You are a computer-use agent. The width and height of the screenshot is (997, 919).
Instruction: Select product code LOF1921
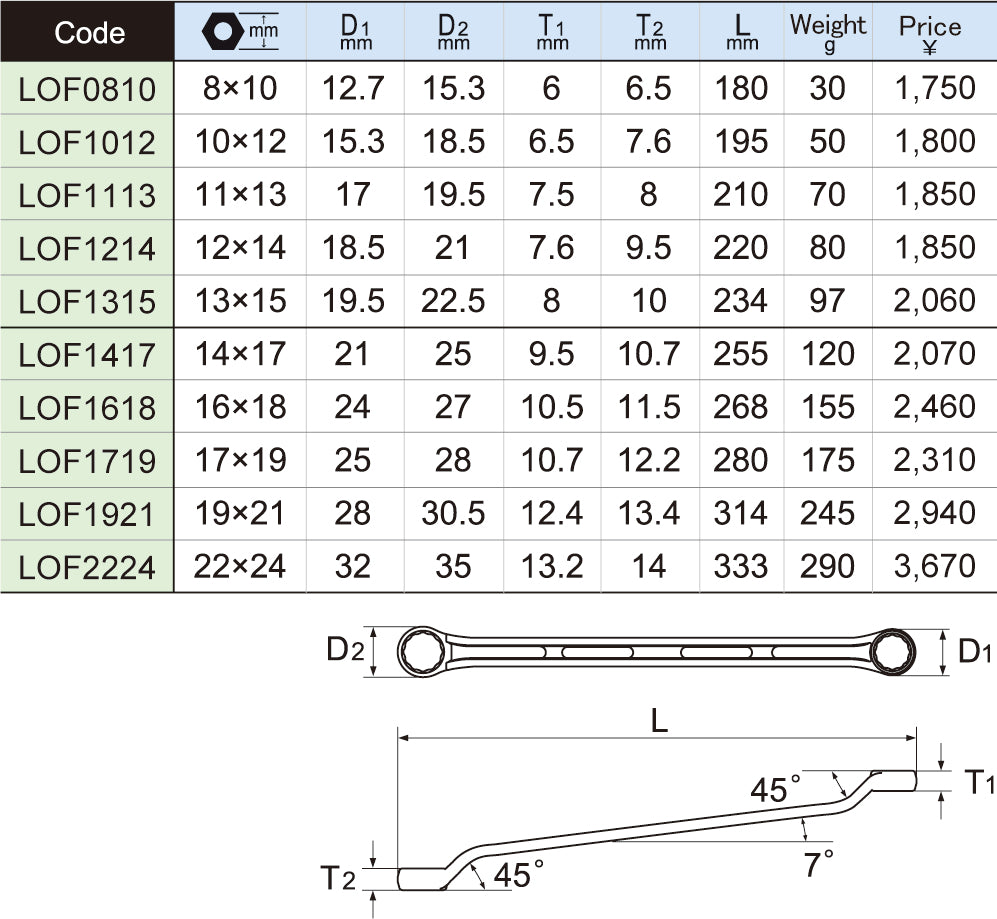(88, 514)
